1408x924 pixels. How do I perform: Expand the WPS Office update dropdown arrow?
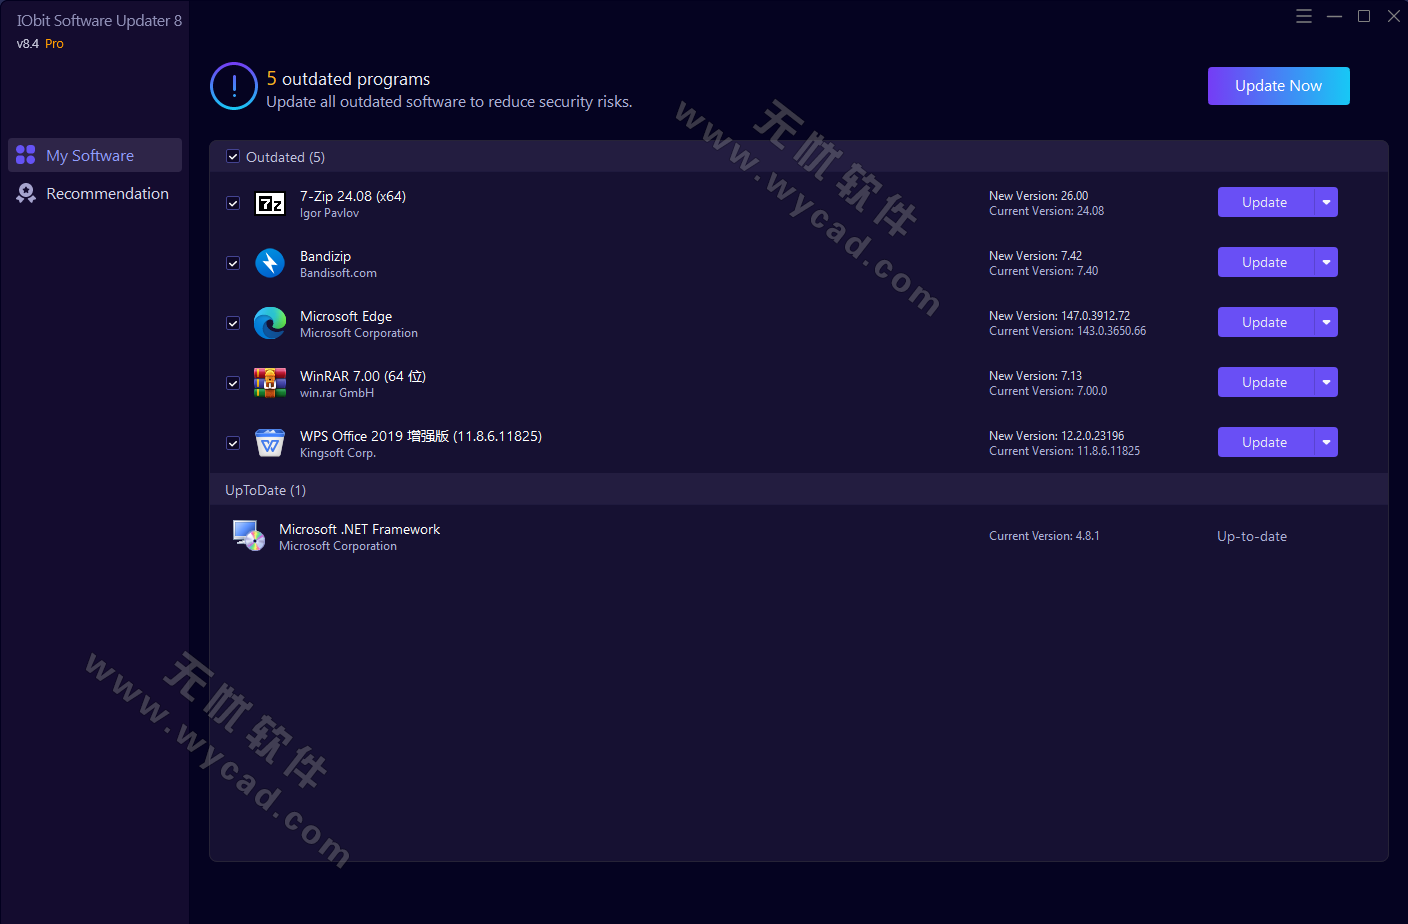point(1328,442)
